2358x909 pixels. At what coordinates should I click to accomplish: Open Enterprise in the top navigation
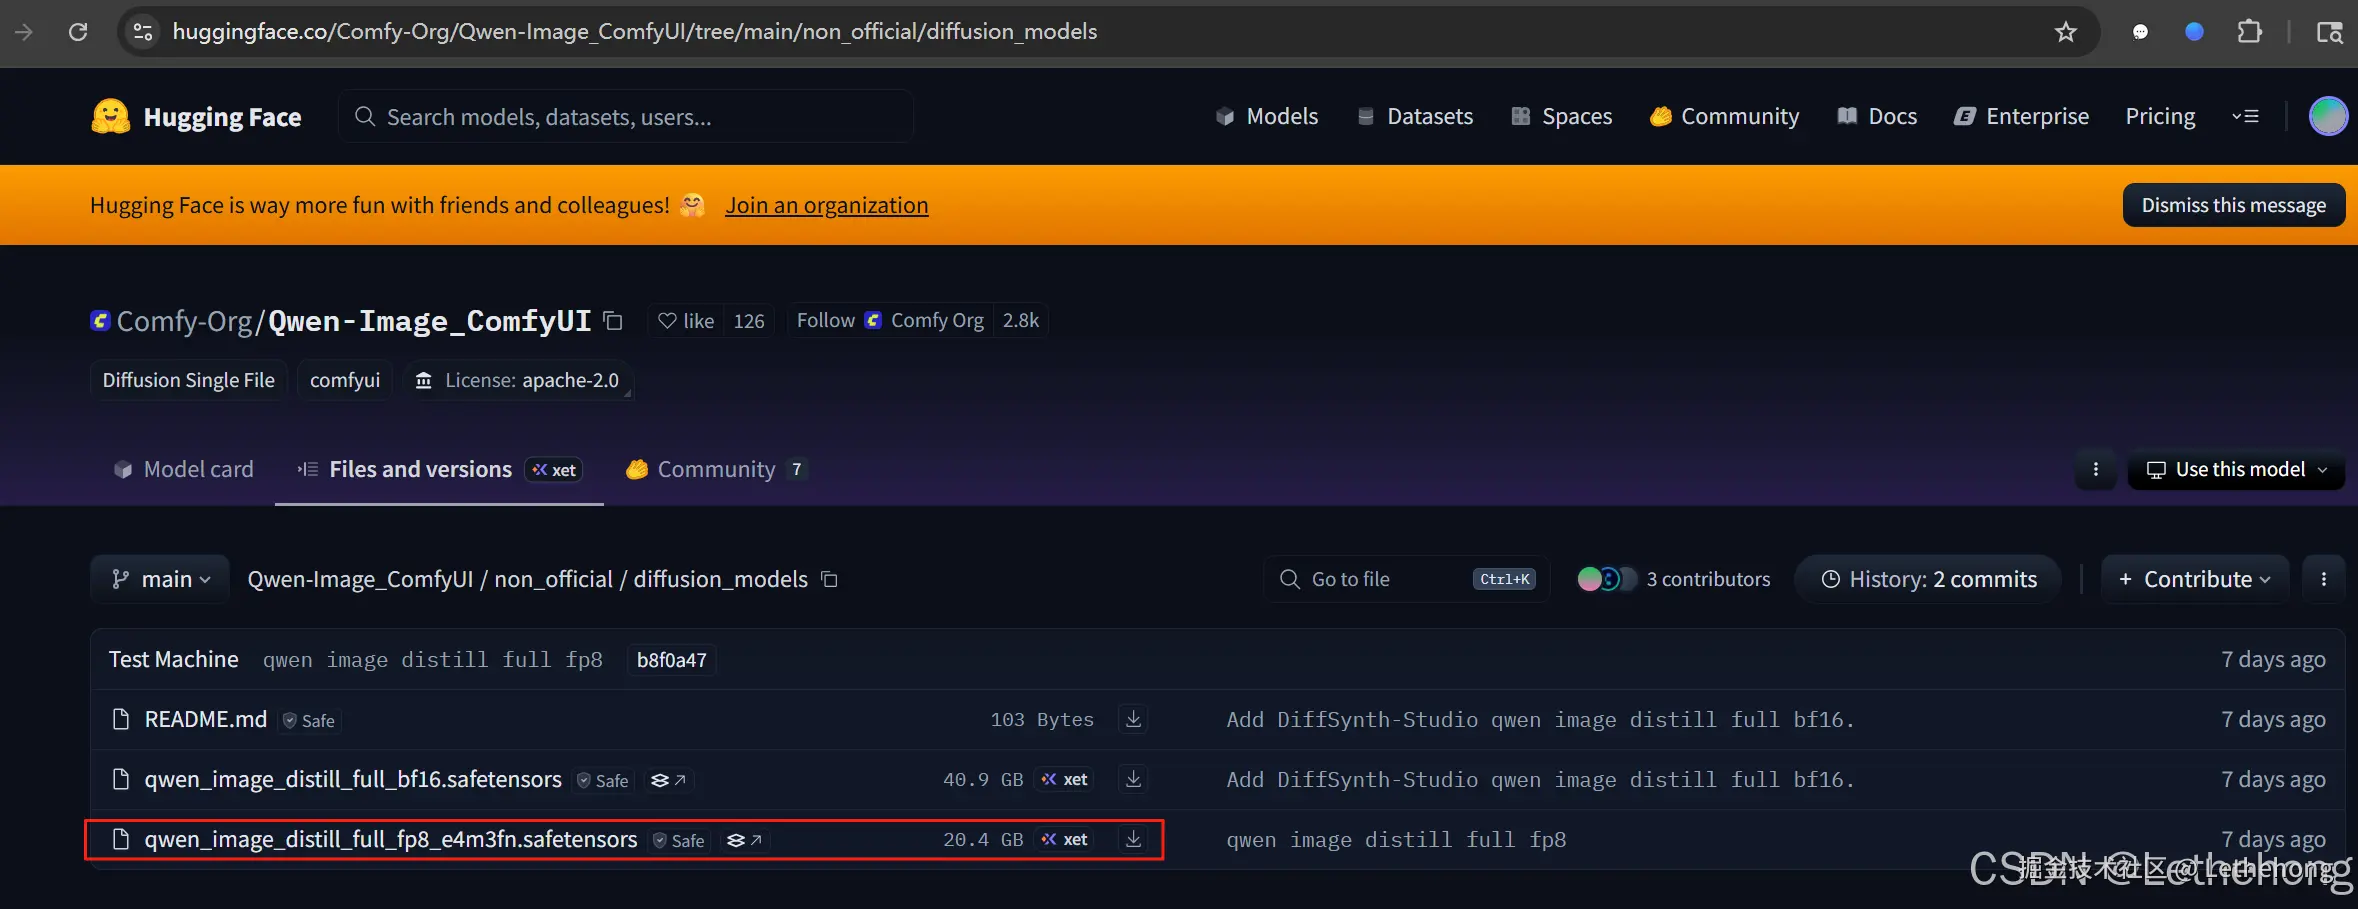click(2021, 116)
